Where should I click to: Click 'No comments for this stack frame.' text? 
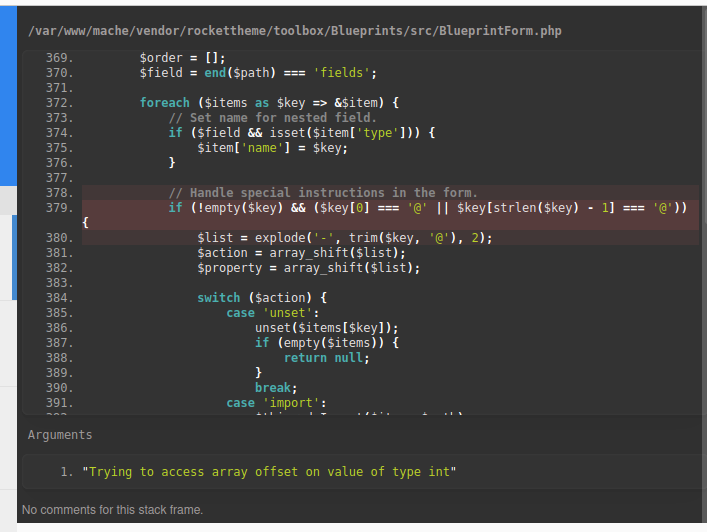pos(112,510)
